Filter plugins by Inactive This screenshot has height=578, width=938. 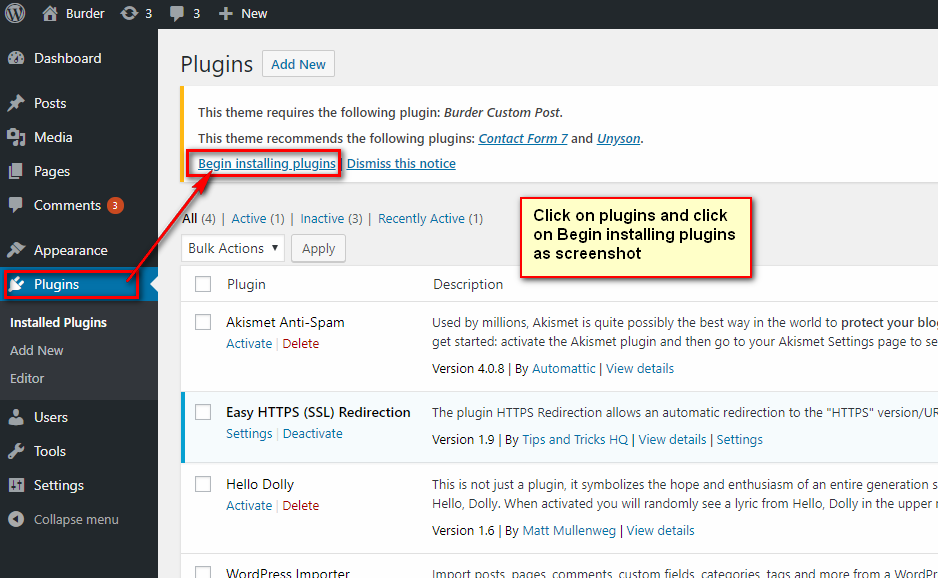point(322,218)
